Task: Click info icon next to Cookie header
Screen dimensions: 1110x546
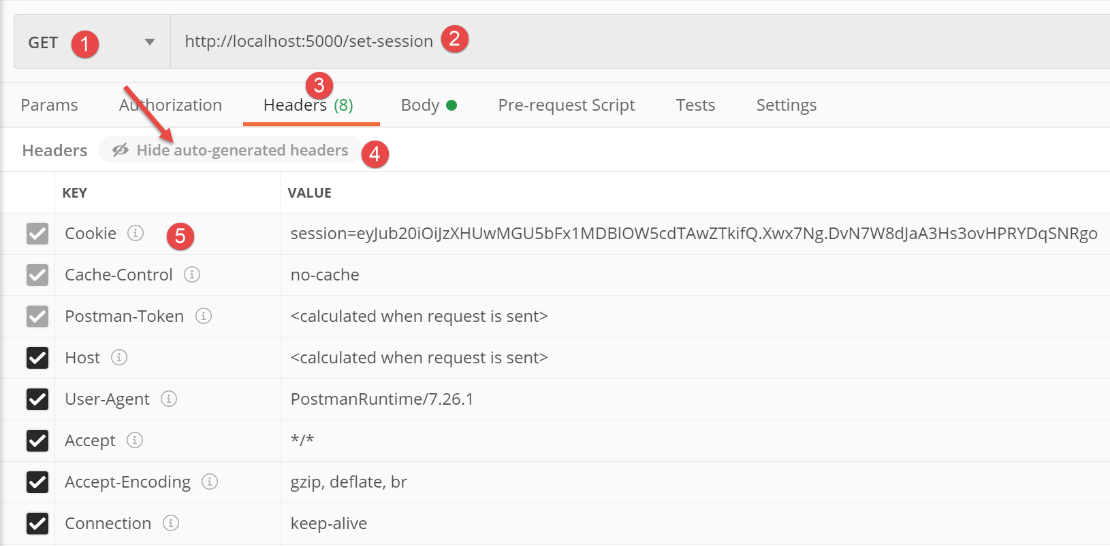Action: pos(135,233)
